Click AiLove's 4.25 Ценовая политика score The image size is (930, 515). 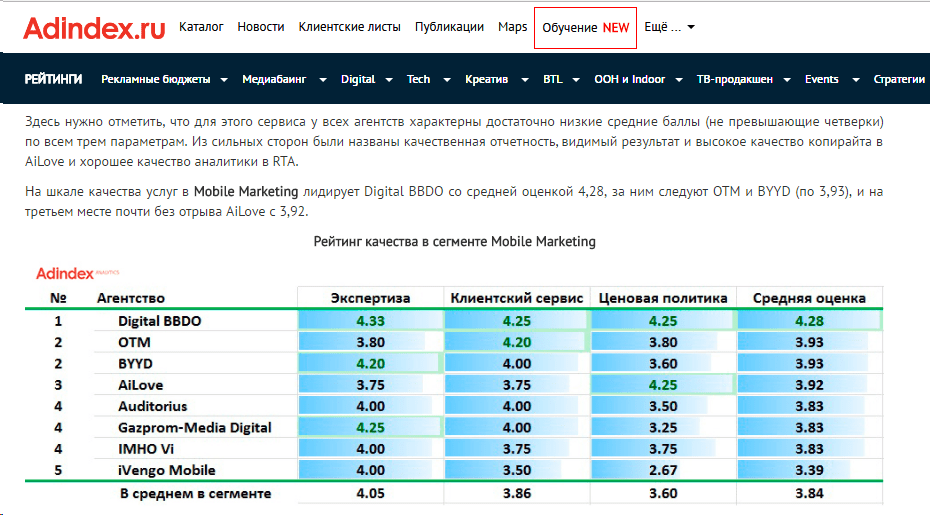tap(663, 385)
